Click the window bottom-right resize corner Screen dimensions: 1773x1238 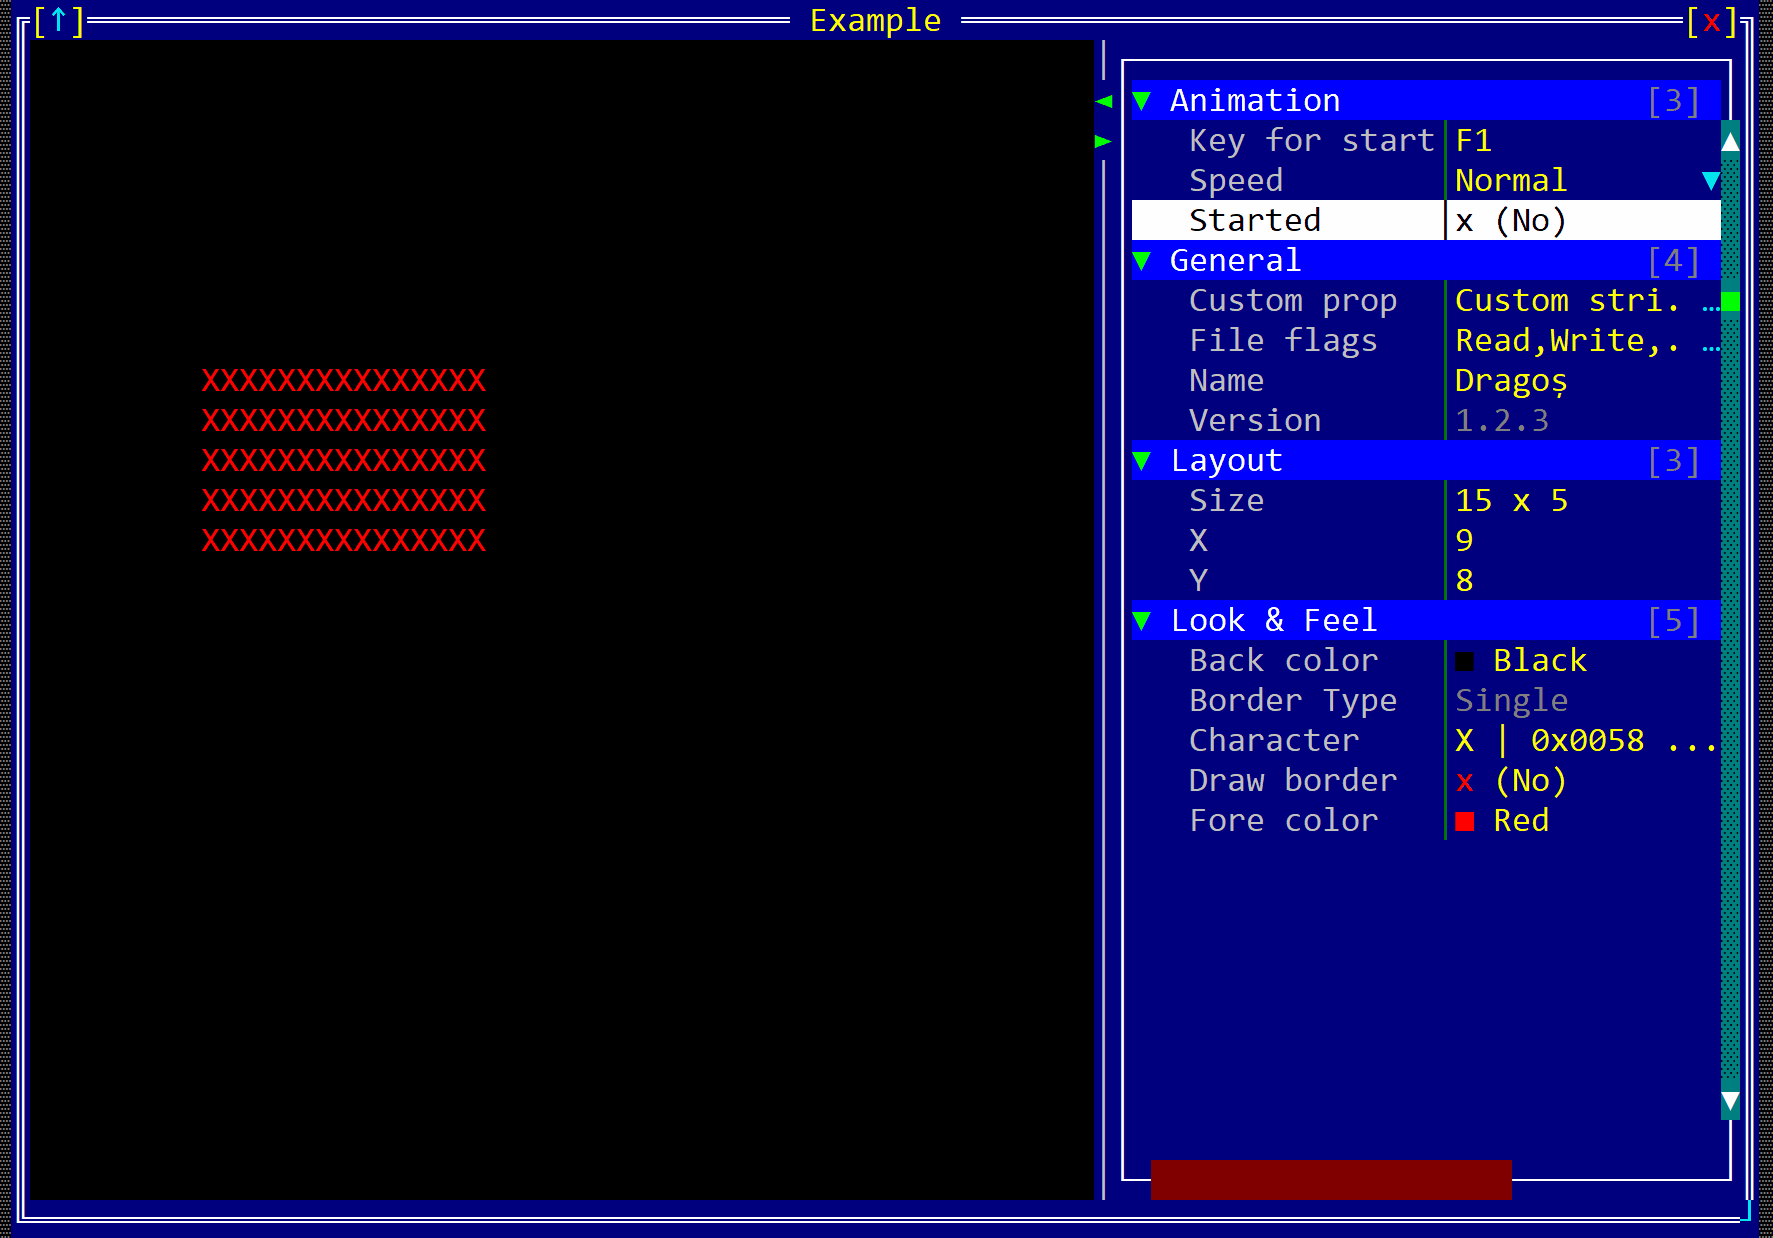1746,1211
